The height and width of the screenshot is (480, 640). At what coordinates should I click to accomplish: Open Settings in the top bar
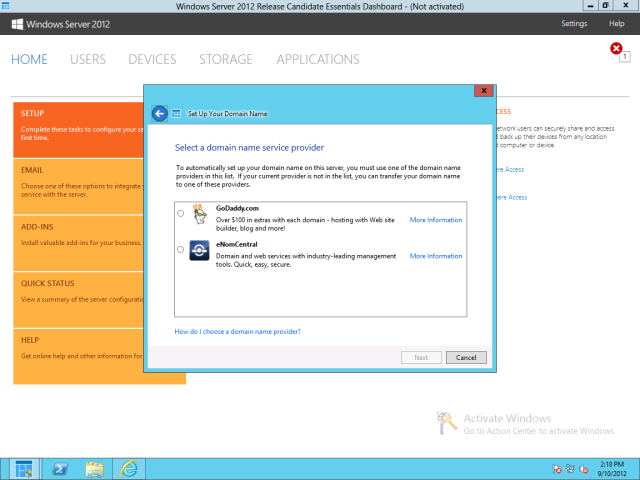tap(574, 24)
